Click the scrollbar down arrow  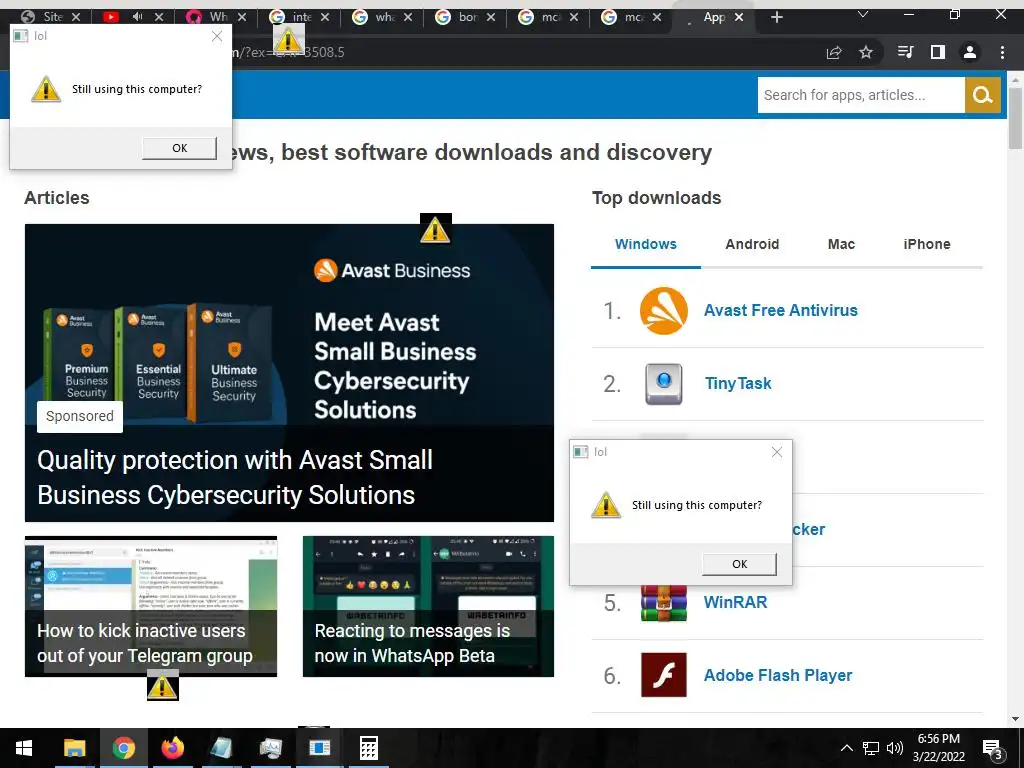click(1016, 719)
